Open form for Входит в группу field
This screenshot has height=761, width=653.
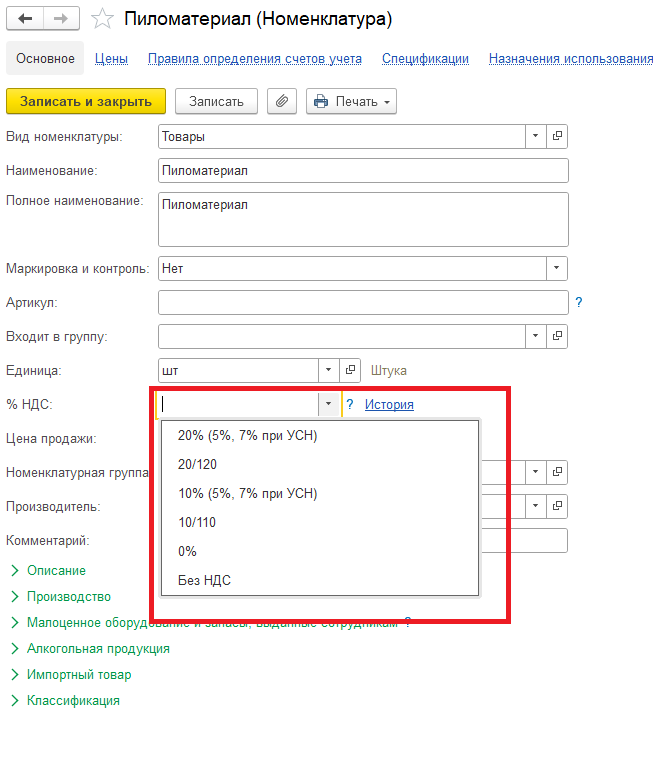[558, 336]
